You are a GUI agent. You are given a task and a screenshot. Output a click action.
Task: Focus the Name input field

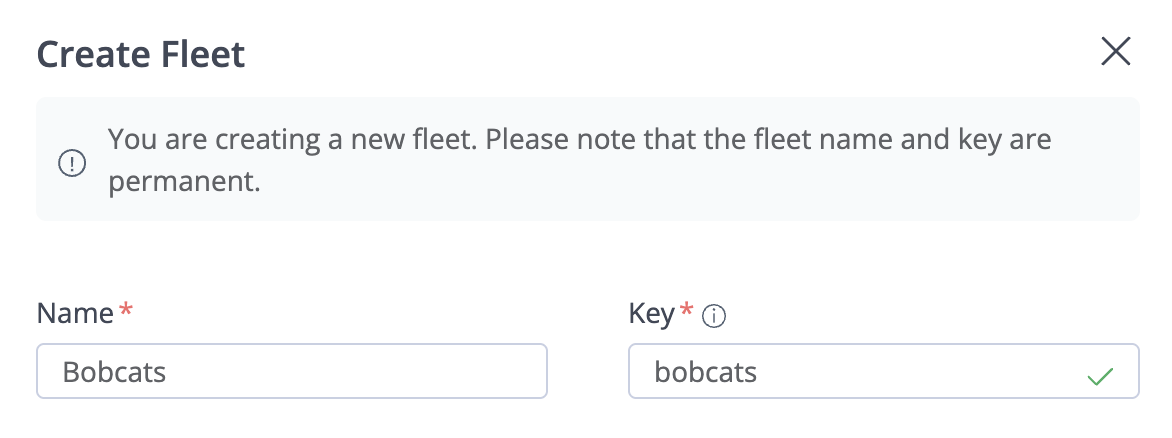coord(291,372)
